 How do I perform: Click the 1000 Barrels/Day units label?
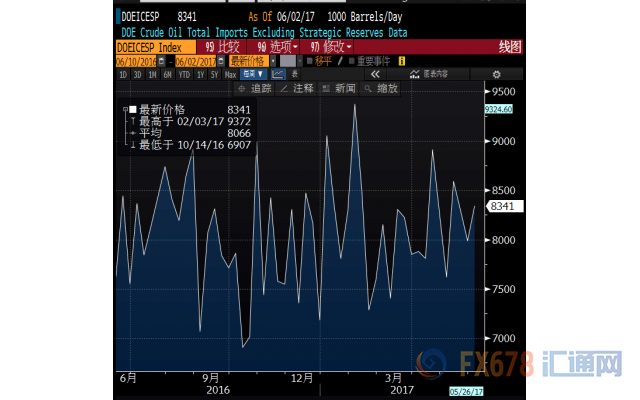coord(365,17)
